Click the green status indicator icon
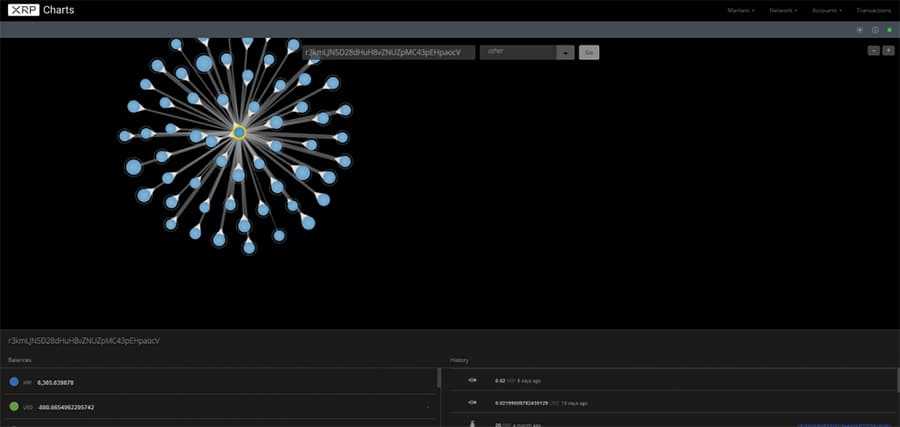Image resolution: width=900 pixels, height=427 pixels. point(889,30)
